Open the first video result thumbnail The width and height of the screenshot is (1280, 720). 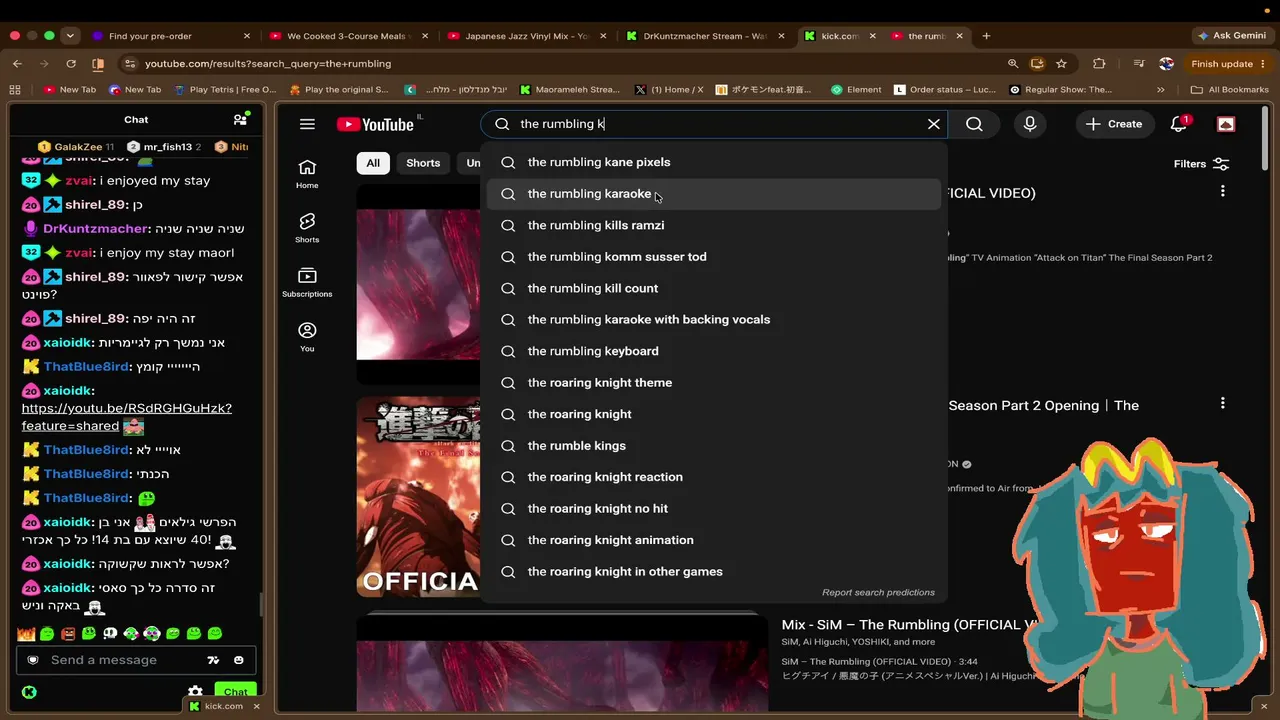point(418,283)
